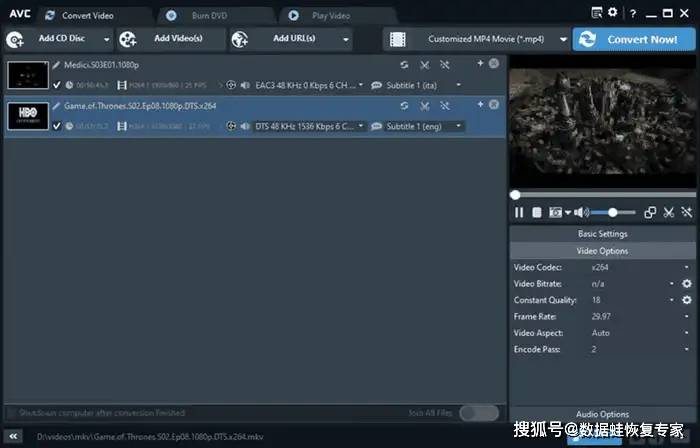The image size is (700, 448).
Task: Click the pencil rename icon for Game.of.Thrones file
Action: tap(57, 105)
